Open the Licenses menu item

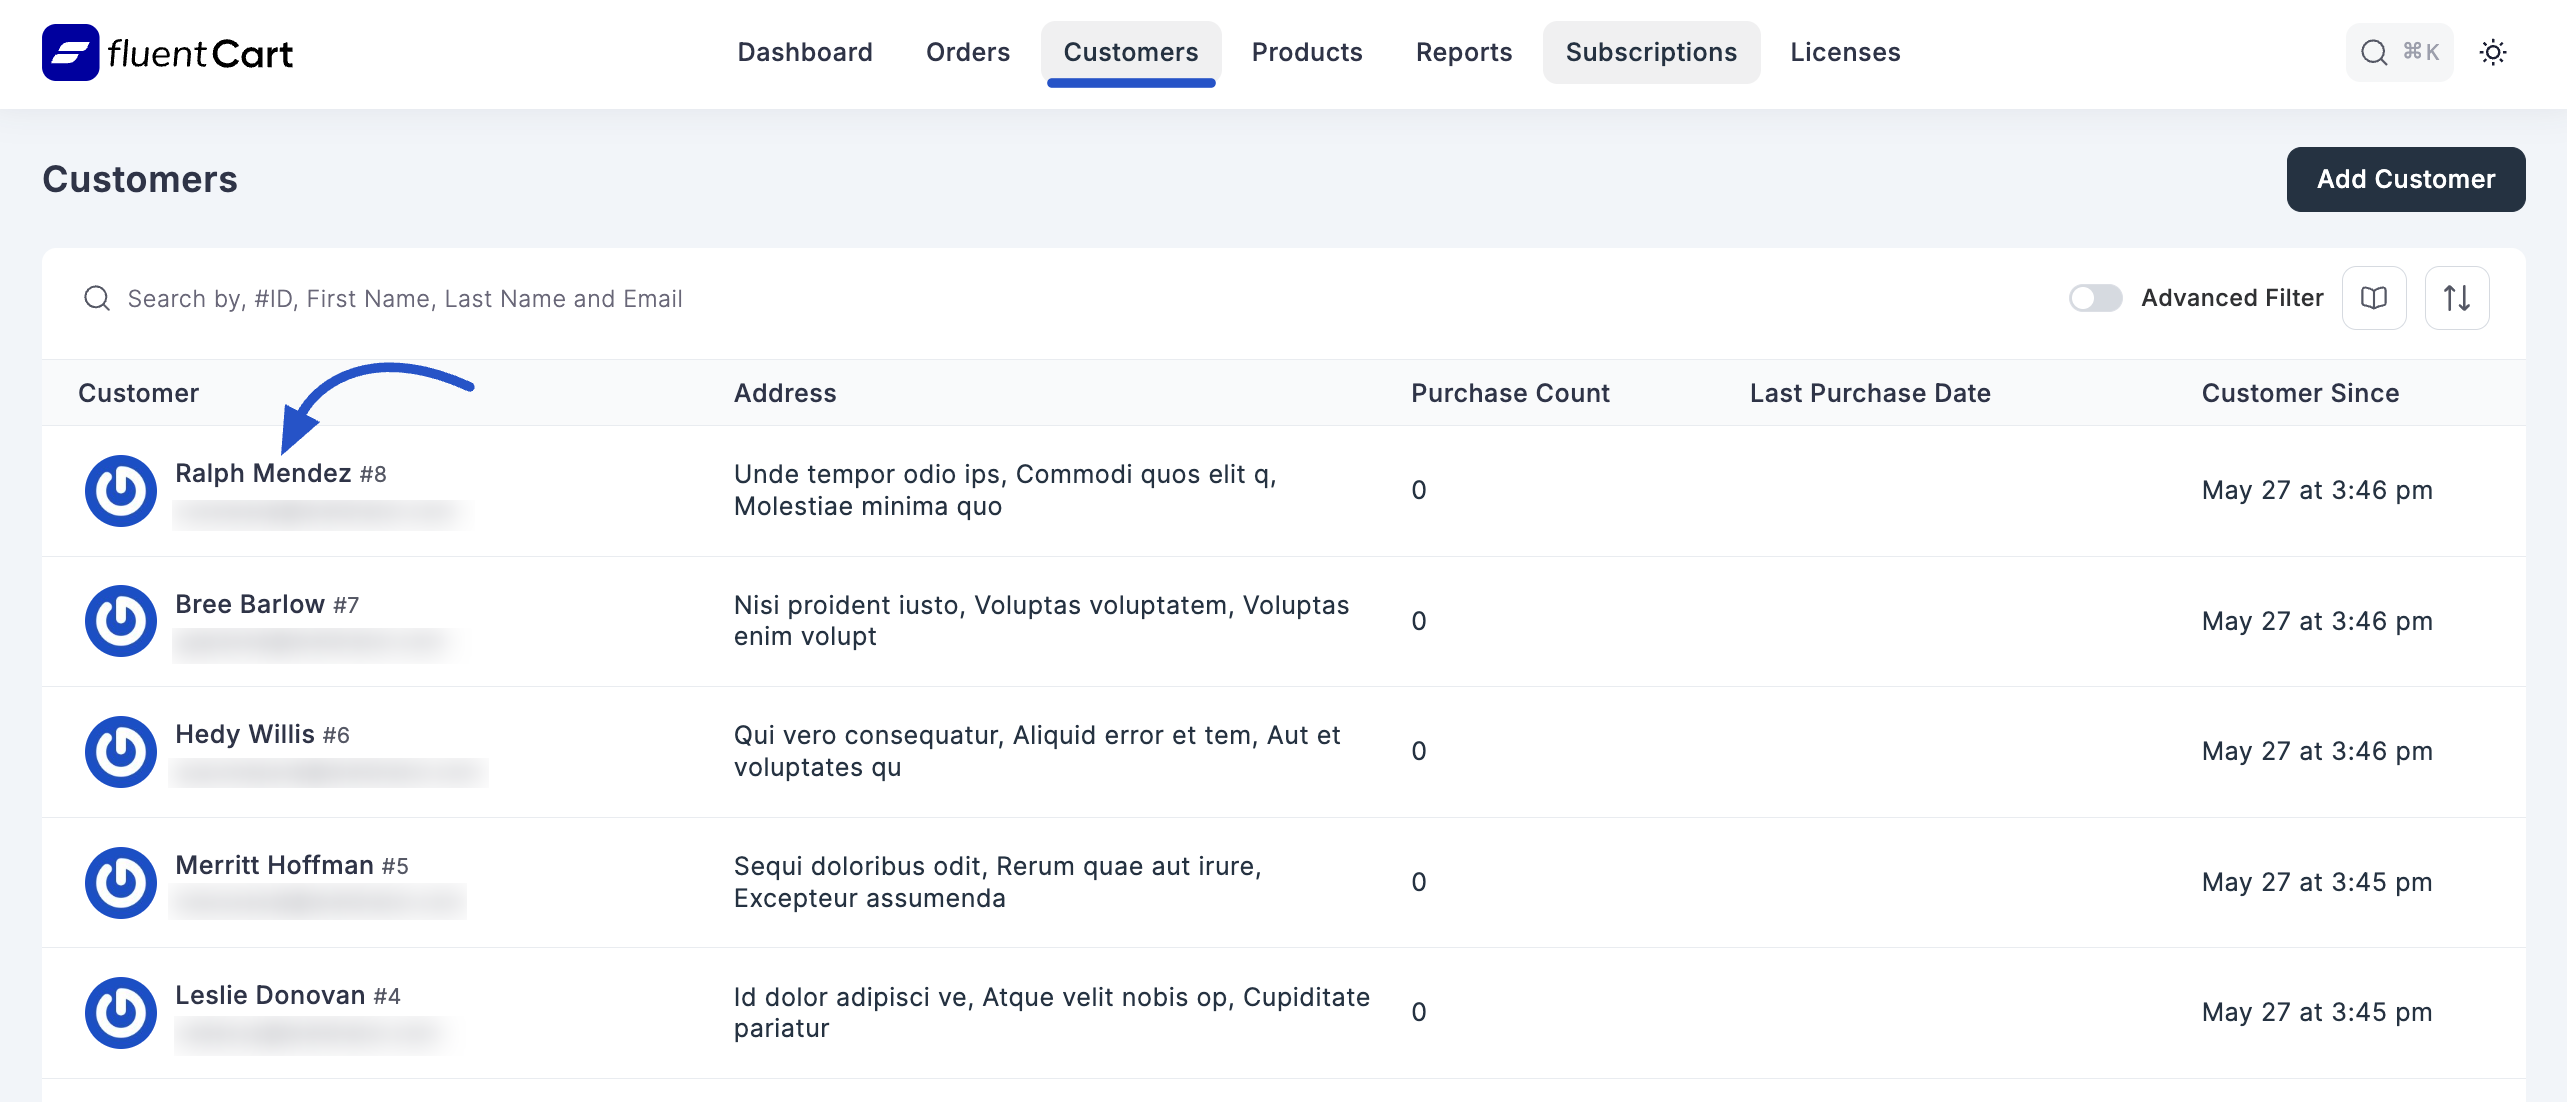point(1844,52)
